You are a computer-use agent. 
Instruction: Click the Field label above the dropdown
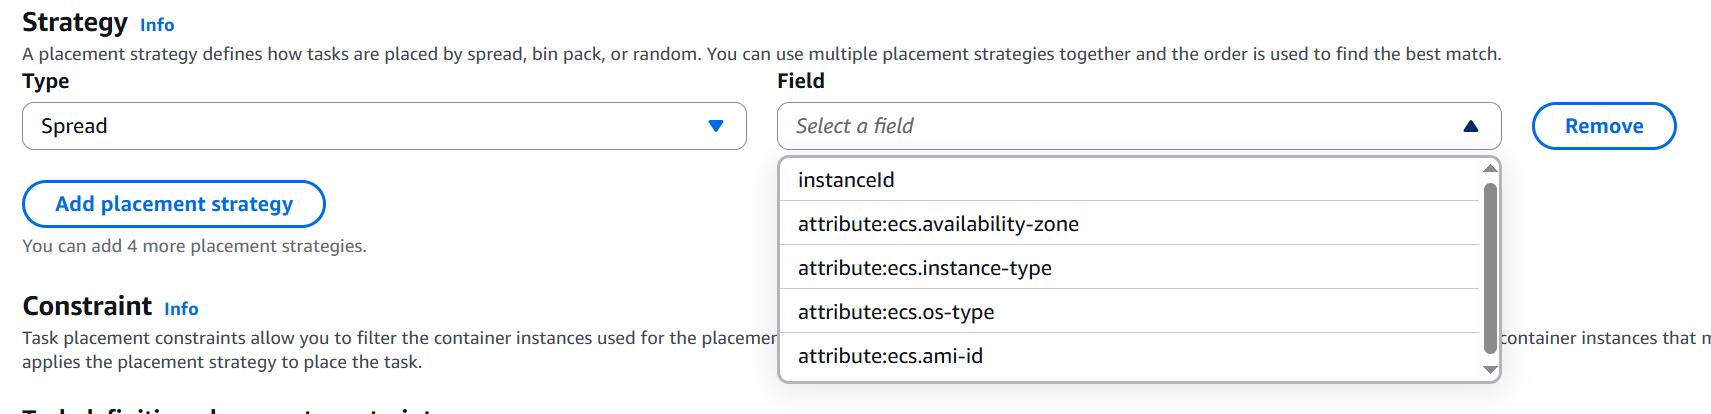pyautogui.click(x=801, y=81)
